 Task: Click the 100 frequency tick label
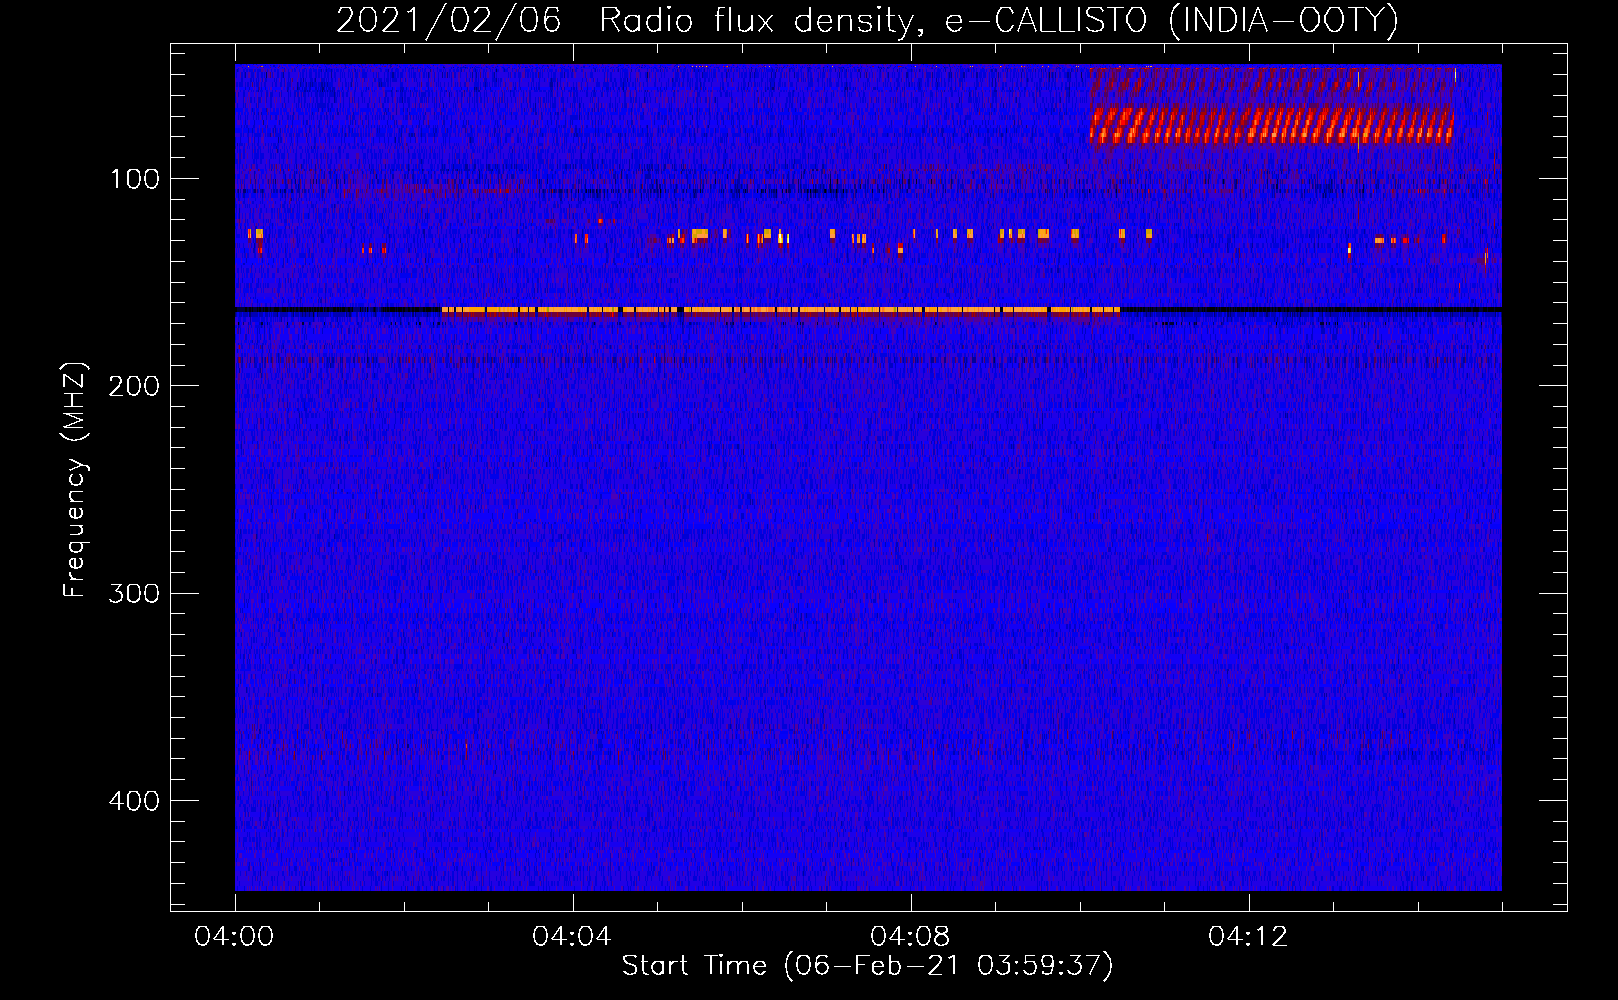(x=135, y=179)
